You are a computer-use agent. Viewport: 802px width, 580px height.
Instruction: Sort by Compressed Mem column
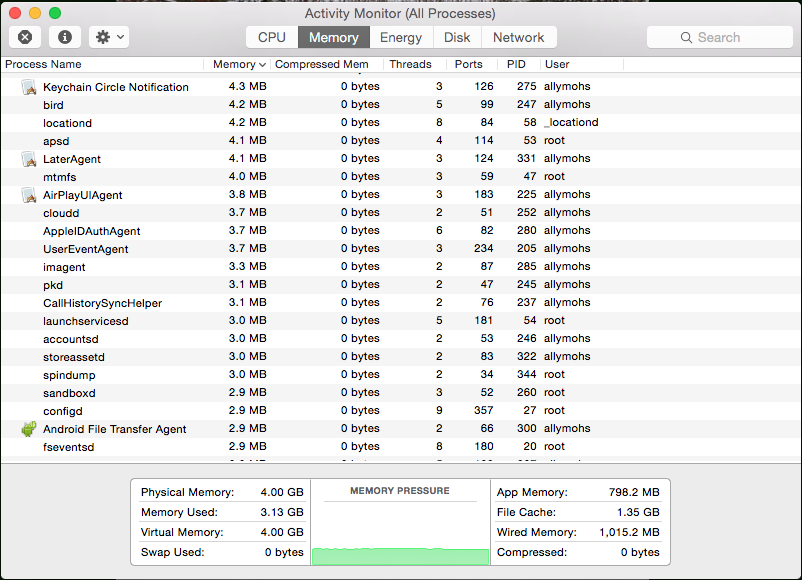point(327,64)
